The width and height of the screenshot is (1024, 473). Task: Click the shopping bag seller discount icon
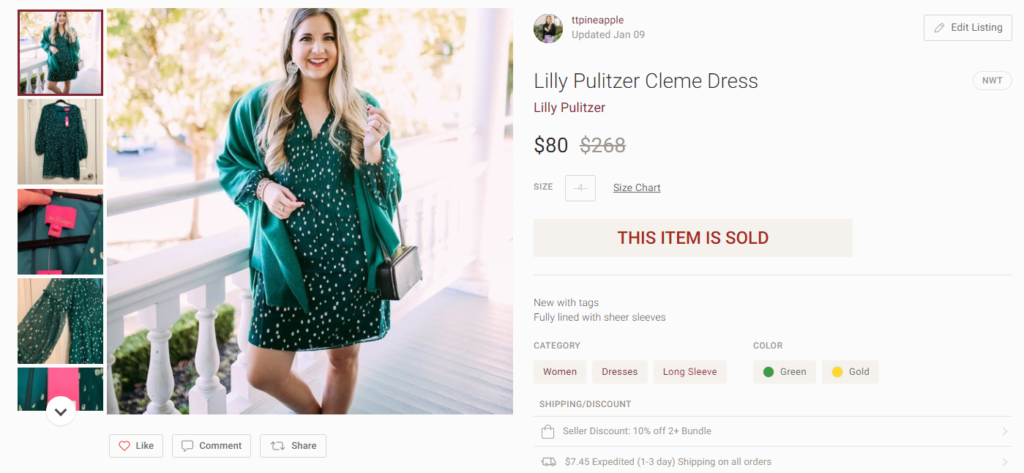547,432
